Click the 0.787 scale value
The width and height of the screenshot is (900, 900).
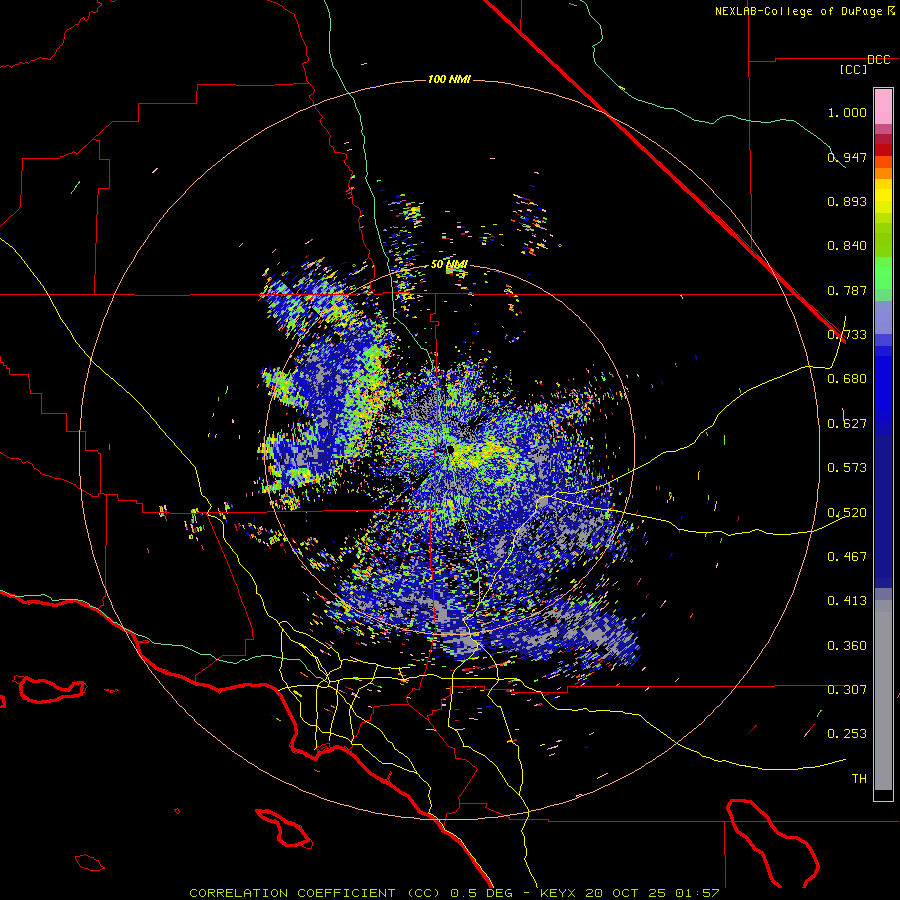pos(847,290)
